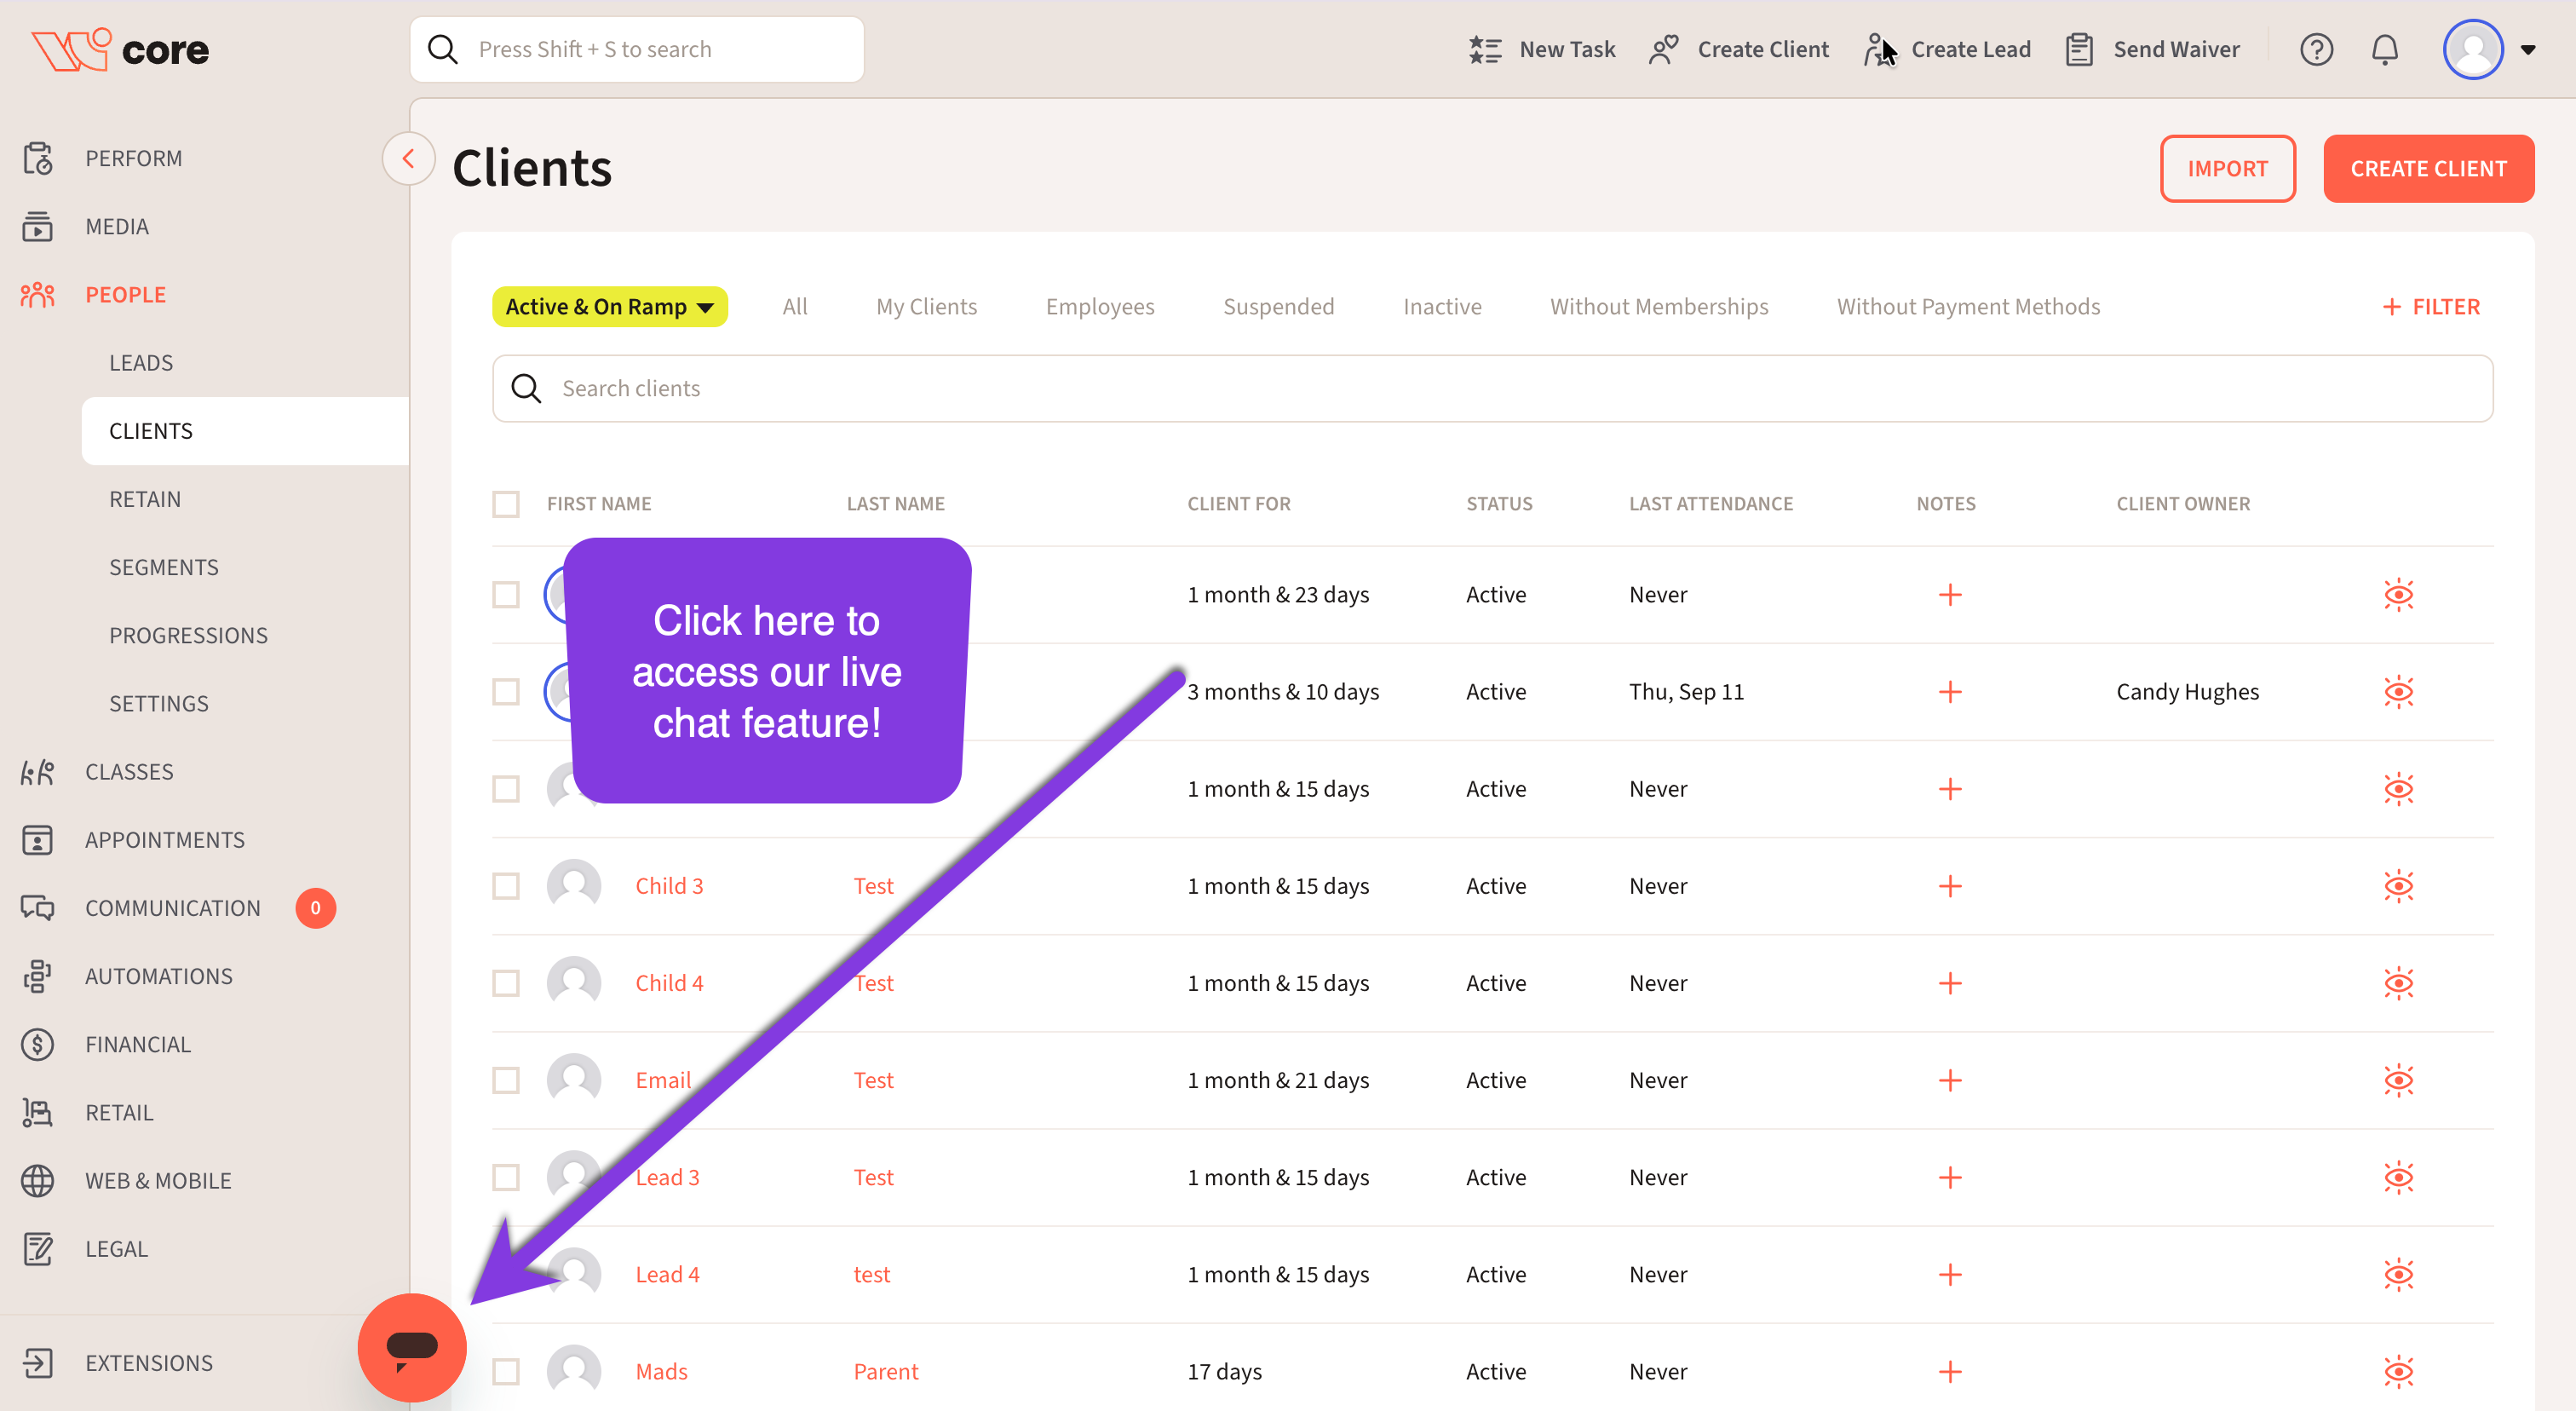View the Candy Hughes row eye icon
Viewport: 2576px width, 1411px height.
tap(2398, 692)
